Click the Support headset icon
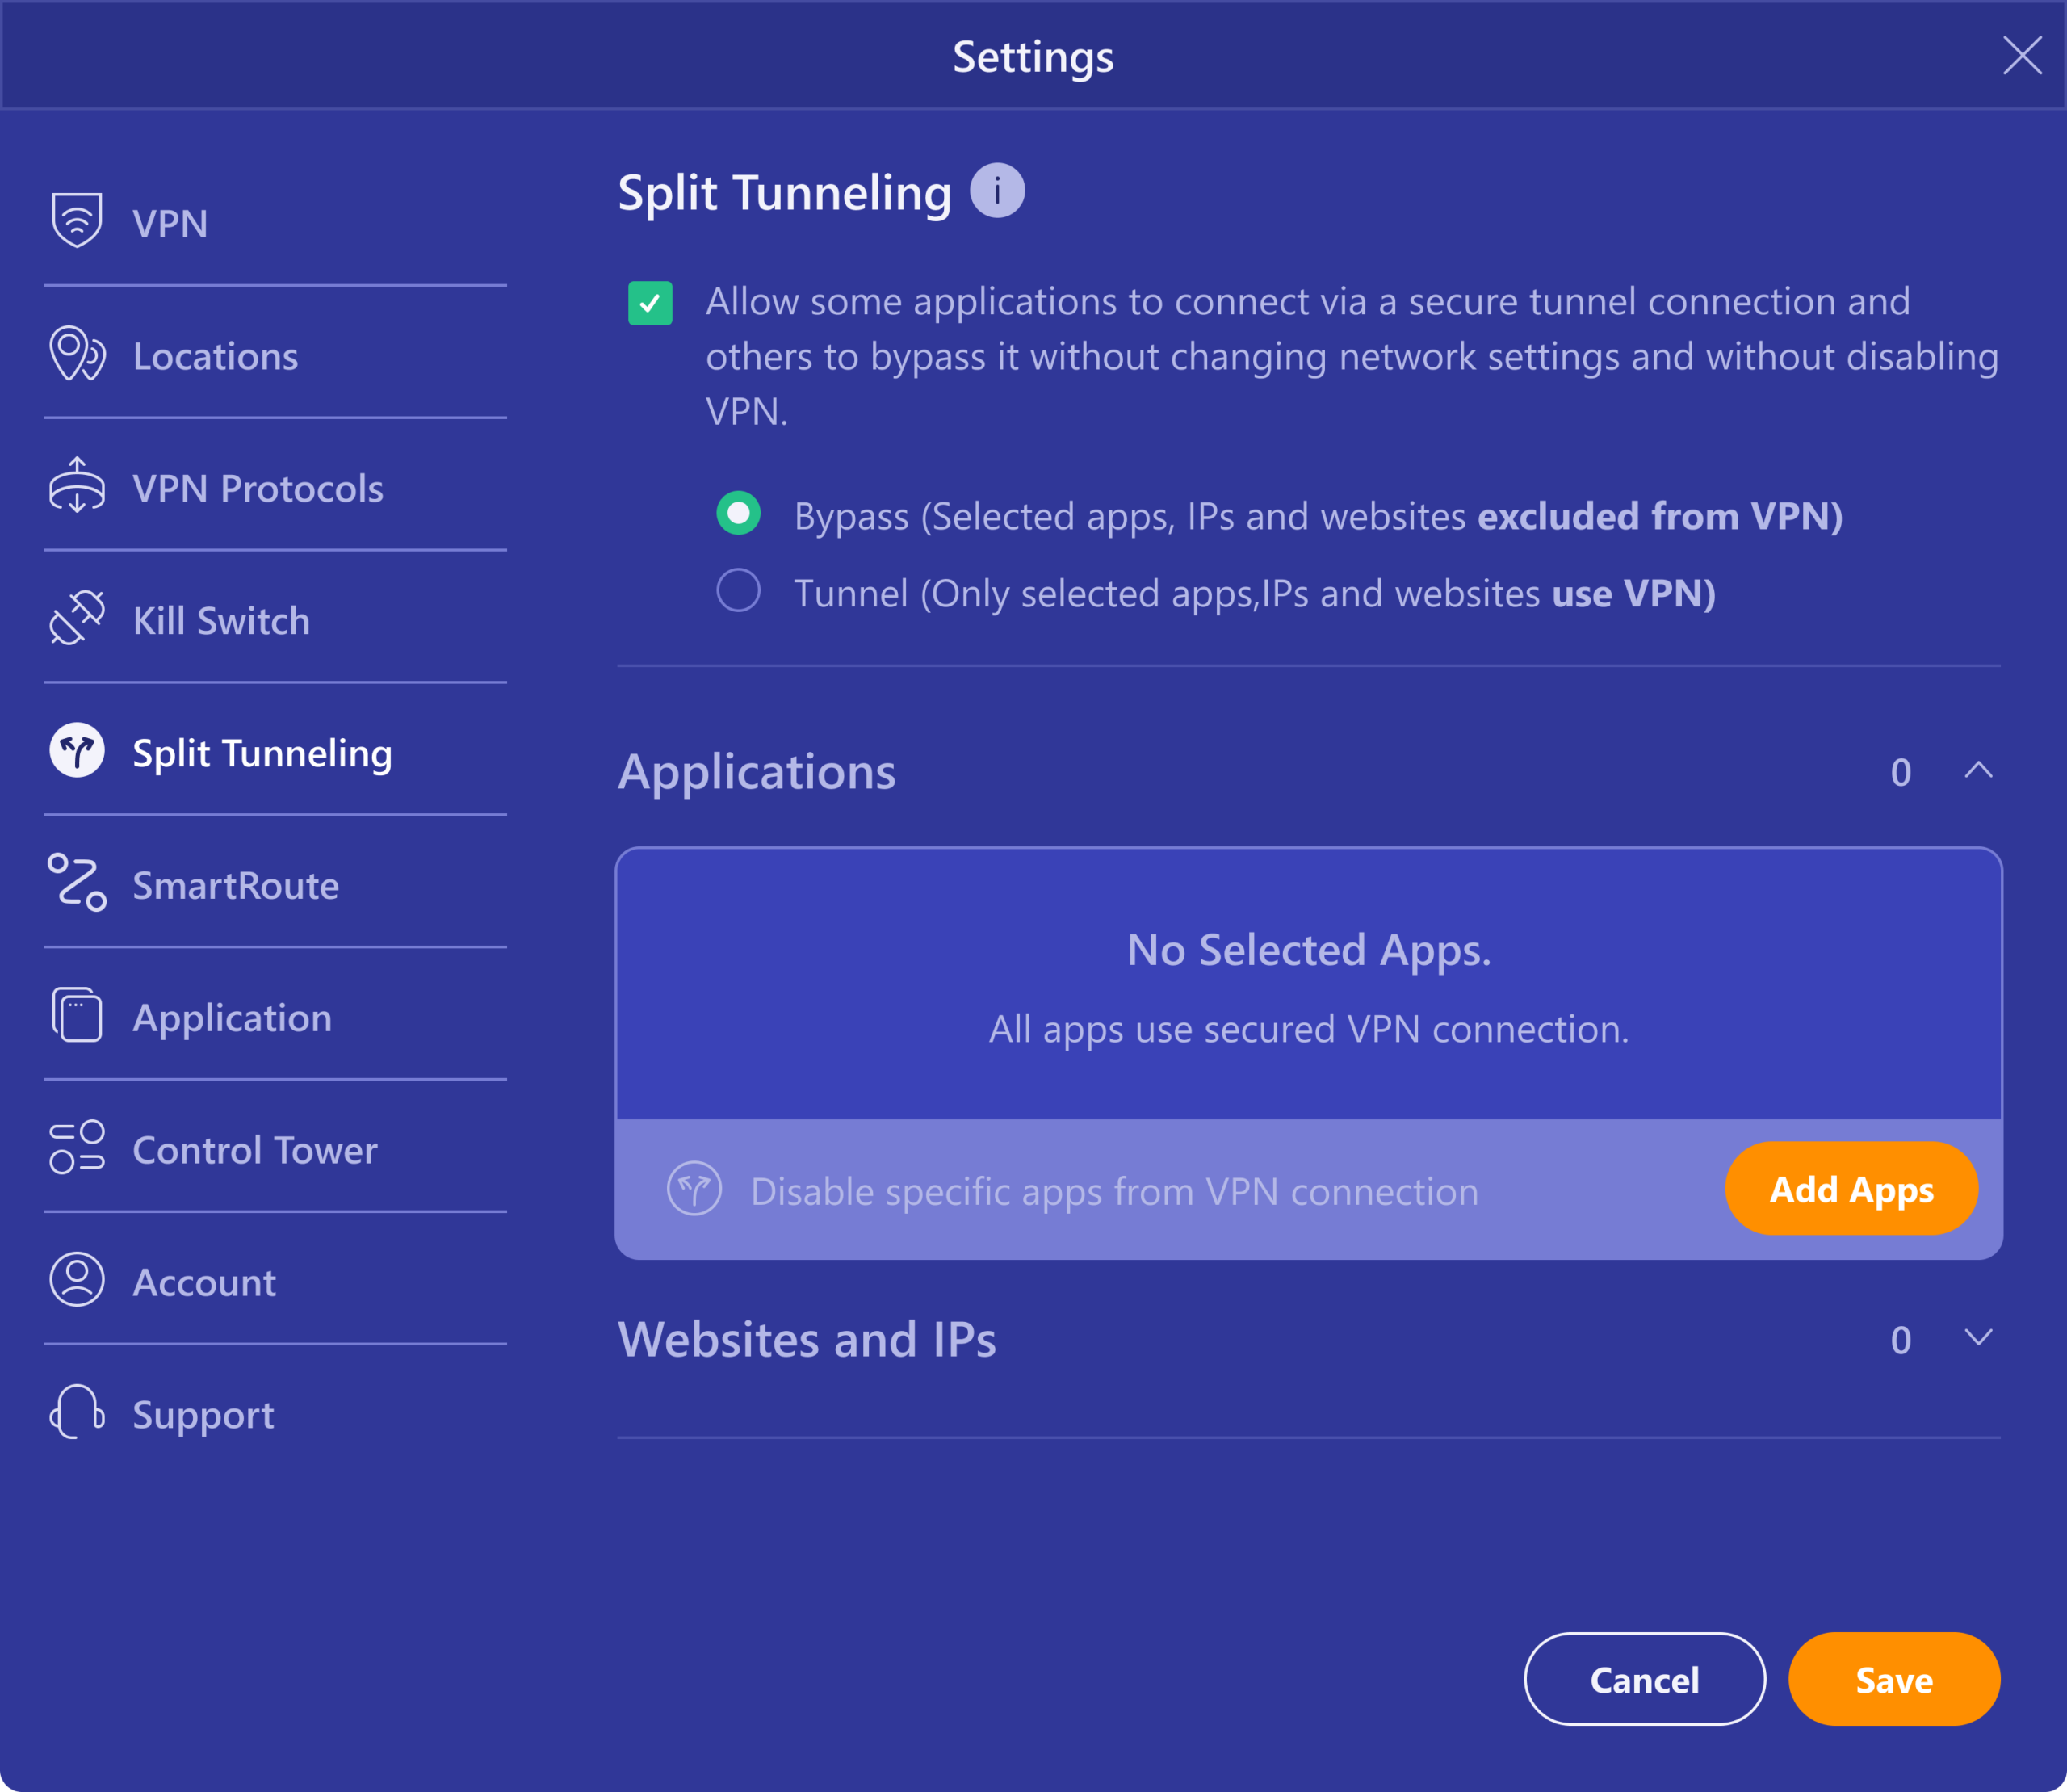The width and height of the screenshot is (2067, 1792). pos(78,1414)
